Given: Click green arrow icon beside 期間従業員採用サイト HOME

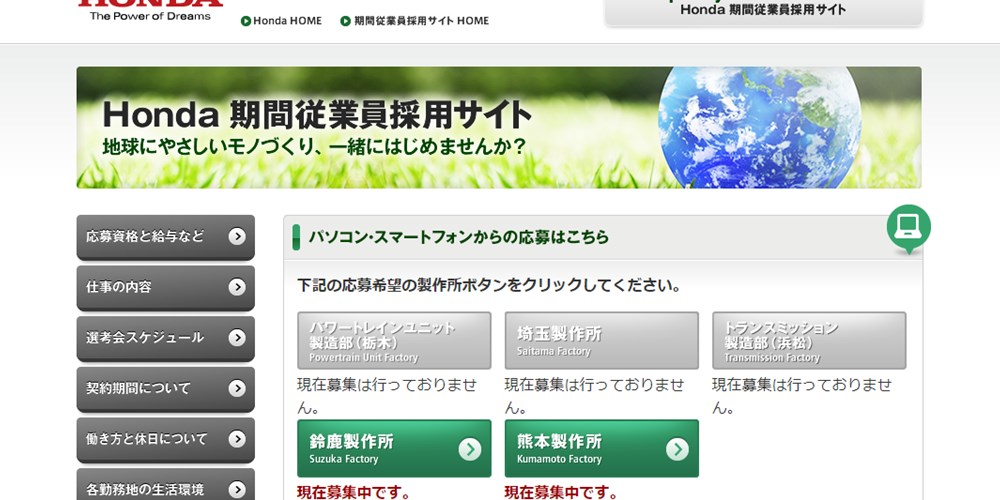Looking at the screenshot, I should coord(346,21).
